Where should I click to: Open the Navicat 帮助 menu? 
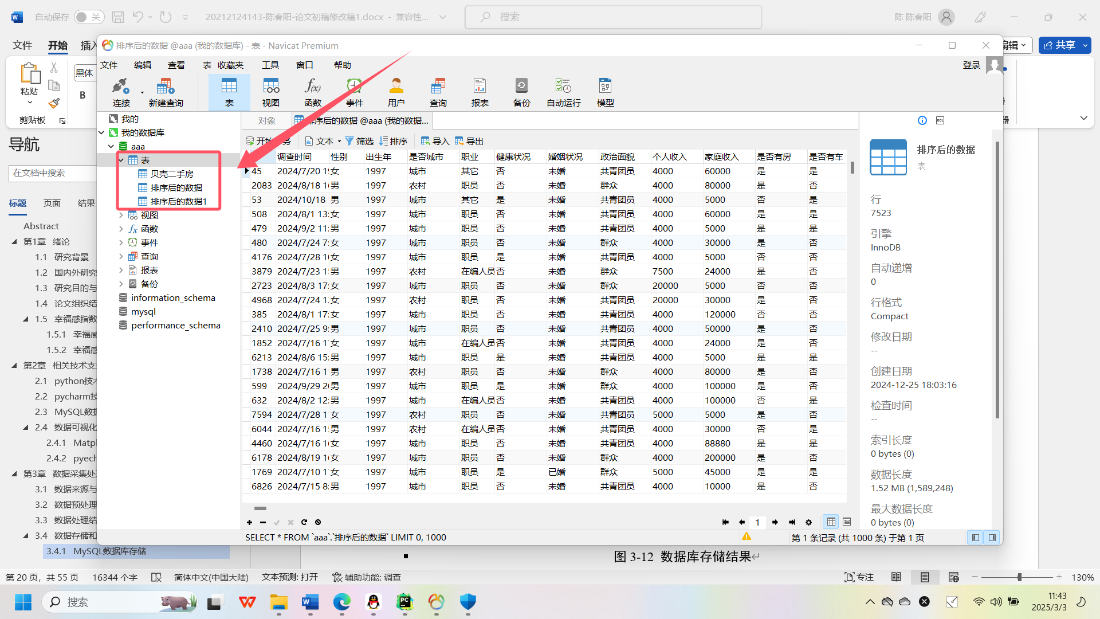tap(342, 65)
